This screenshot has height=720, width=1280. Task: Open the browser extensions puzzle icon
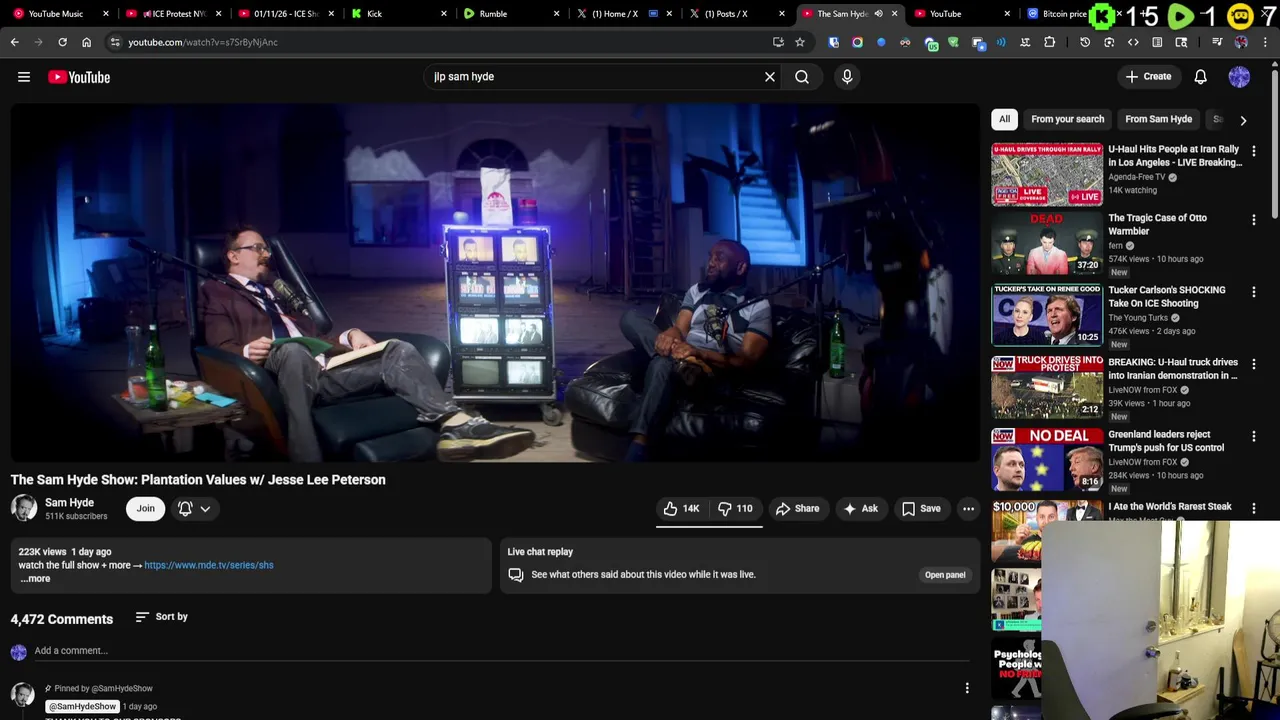coord(1049,42)
